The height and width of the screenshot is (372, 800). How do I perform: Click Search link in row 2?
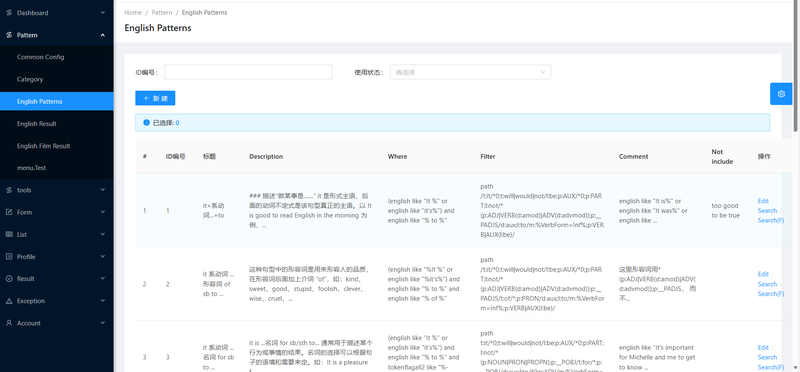point(767,284)
